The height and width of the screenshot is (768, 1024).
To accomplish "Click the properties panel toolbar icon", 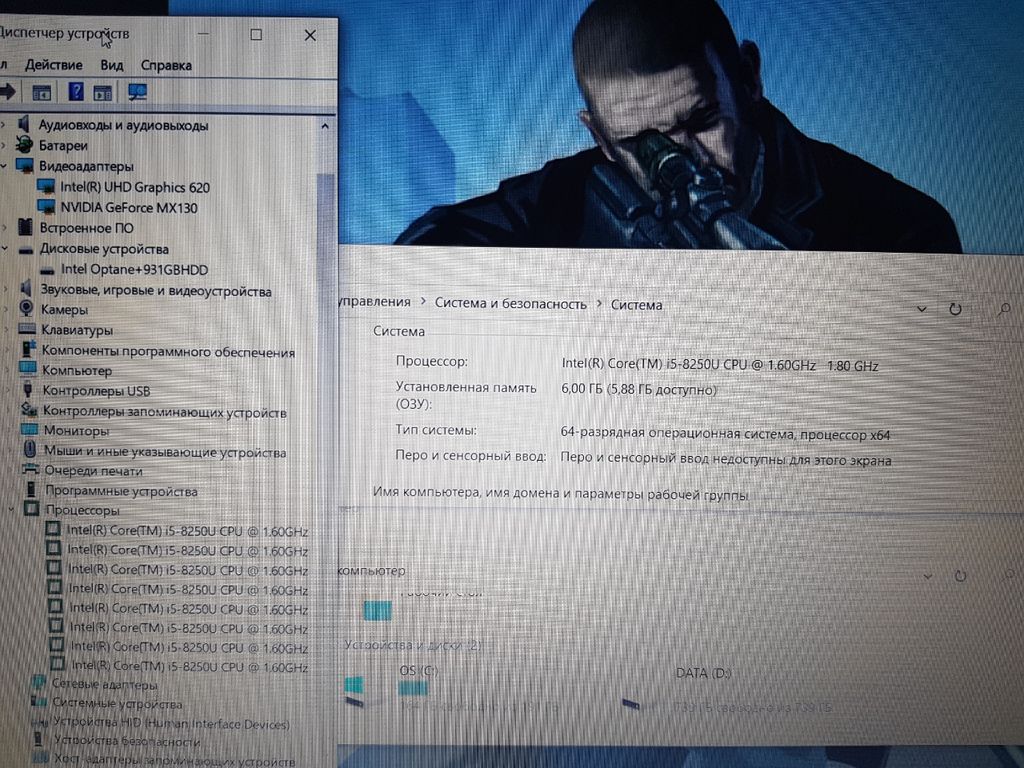I will [x=103, y=93].
